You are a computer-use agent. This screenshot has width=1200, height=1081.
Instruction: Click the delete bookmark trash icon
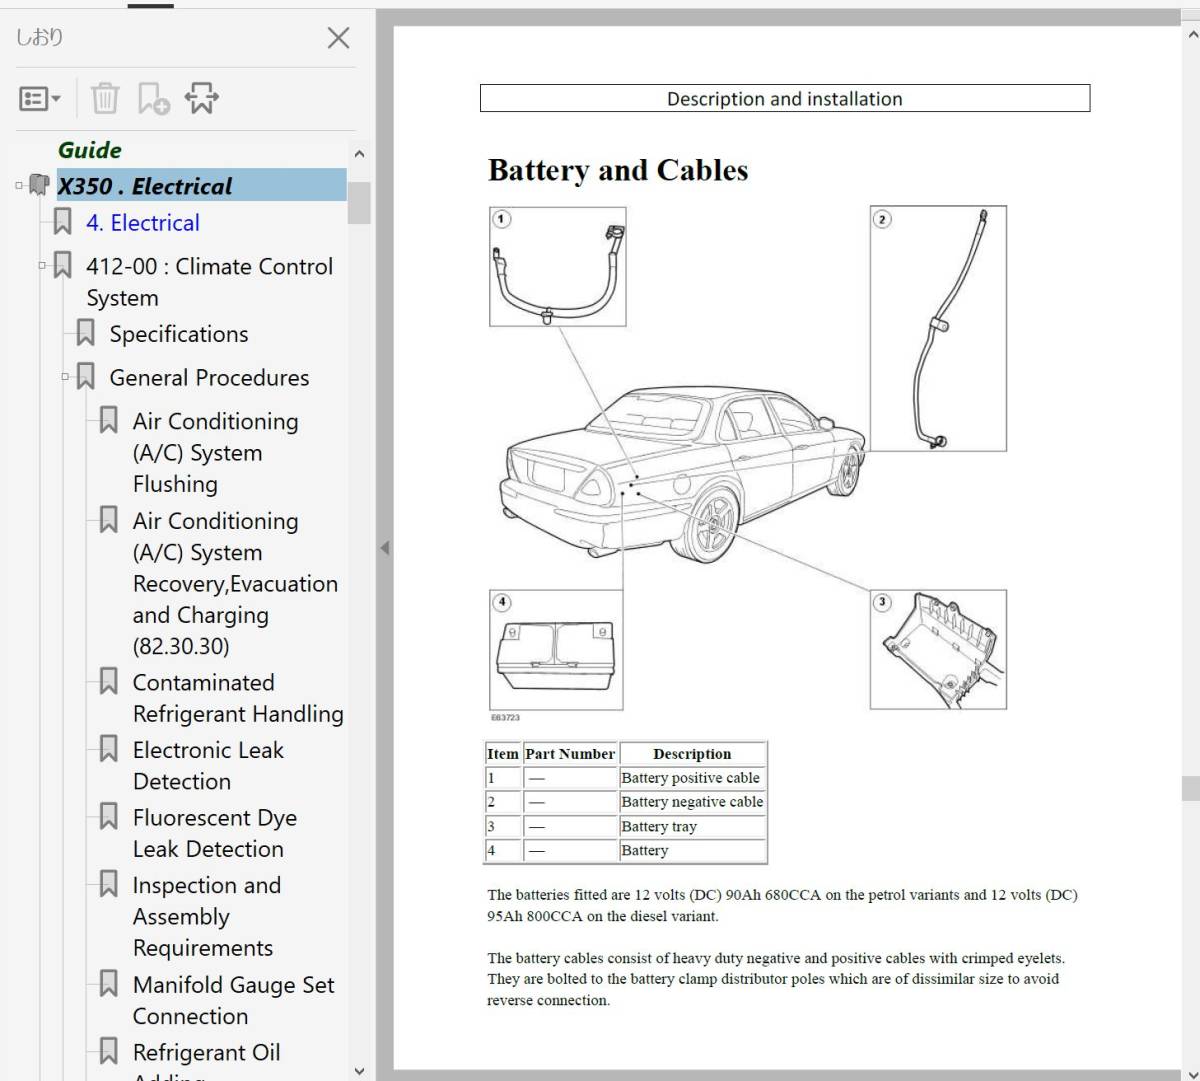pyautogui.click(x=105, y=99)
